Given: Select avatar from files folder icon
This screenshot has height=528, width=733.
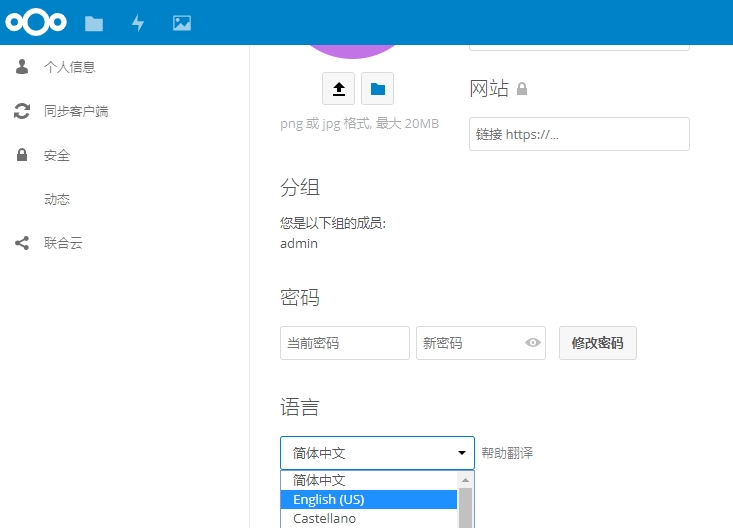Looking at the screenshot, I should [x=377, y=89].
